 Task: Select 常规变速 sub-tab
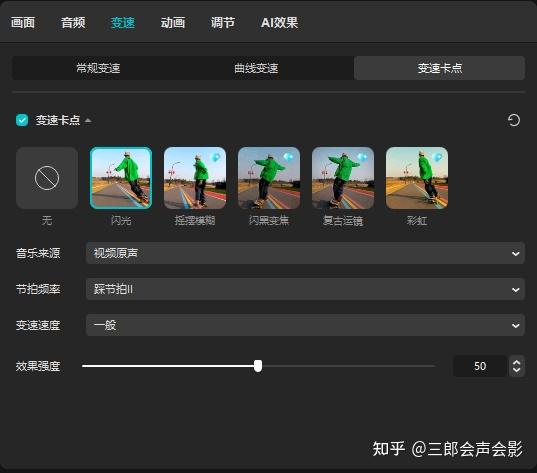[x=98, y=68]
